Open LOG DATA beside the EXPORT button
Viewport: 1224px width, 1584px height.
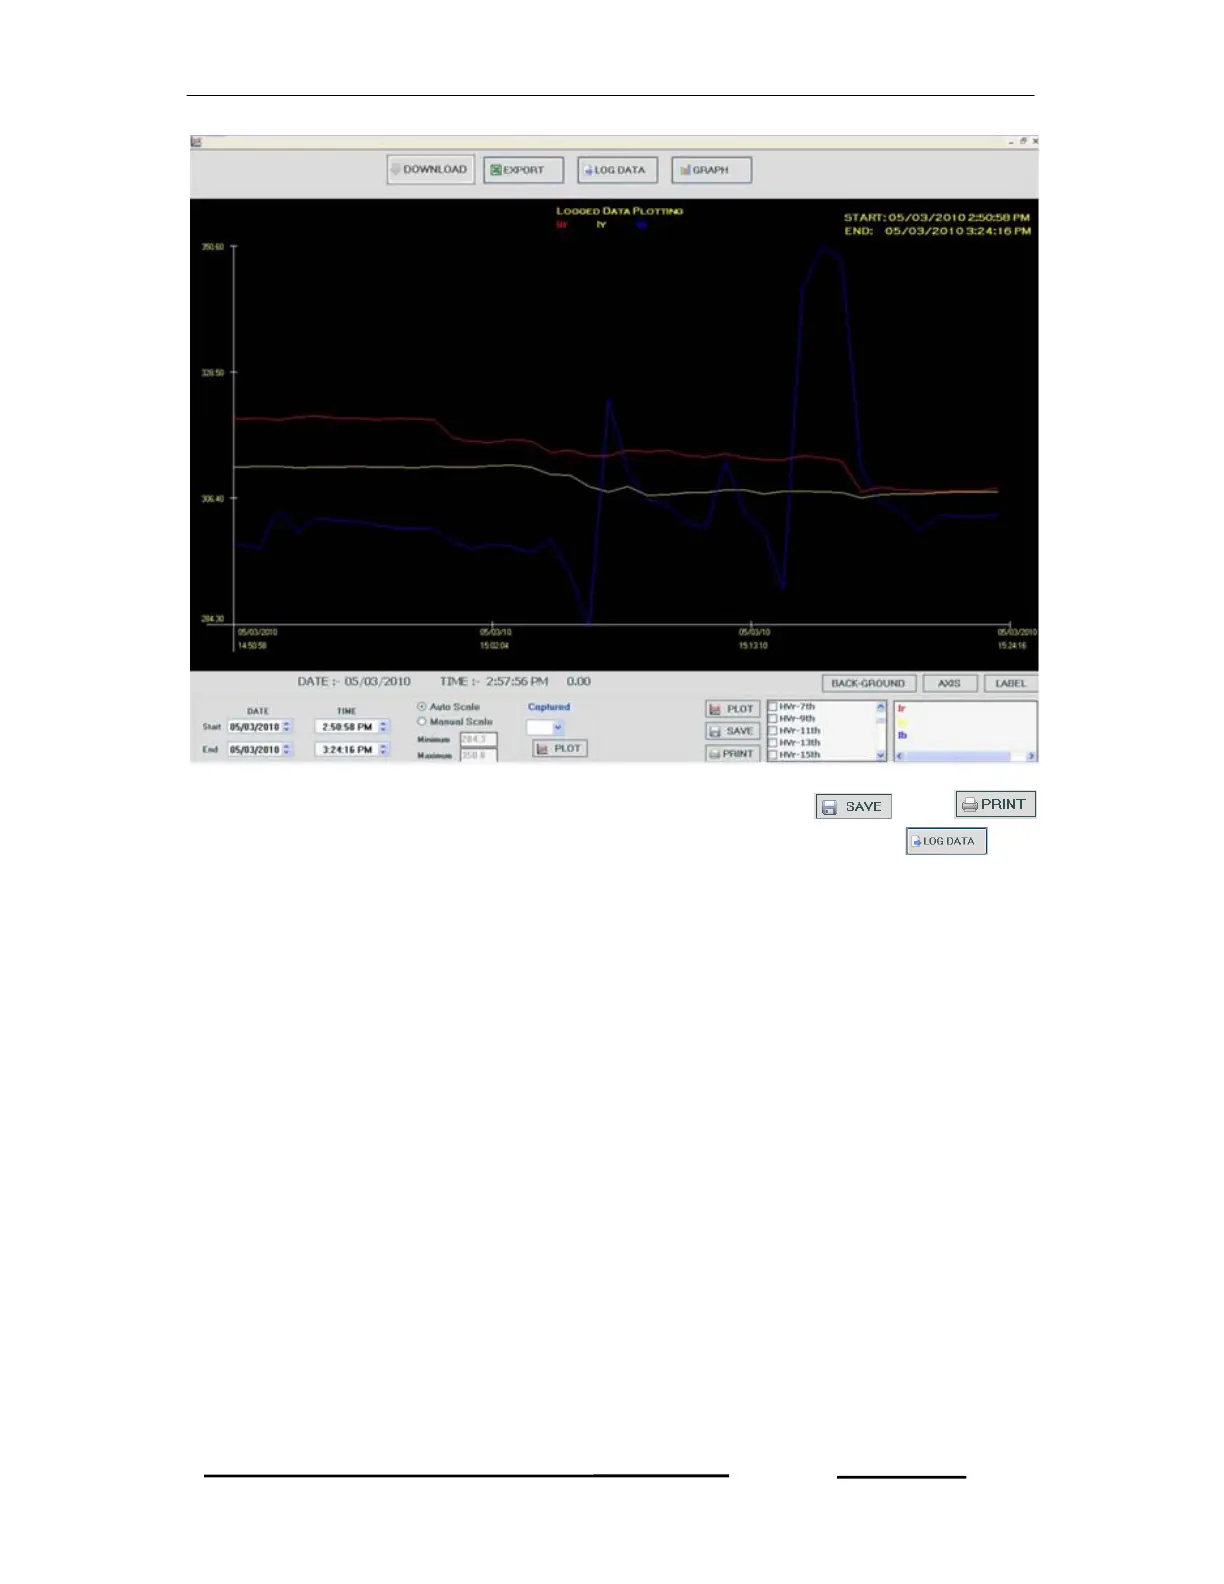[x=617, y=170]
